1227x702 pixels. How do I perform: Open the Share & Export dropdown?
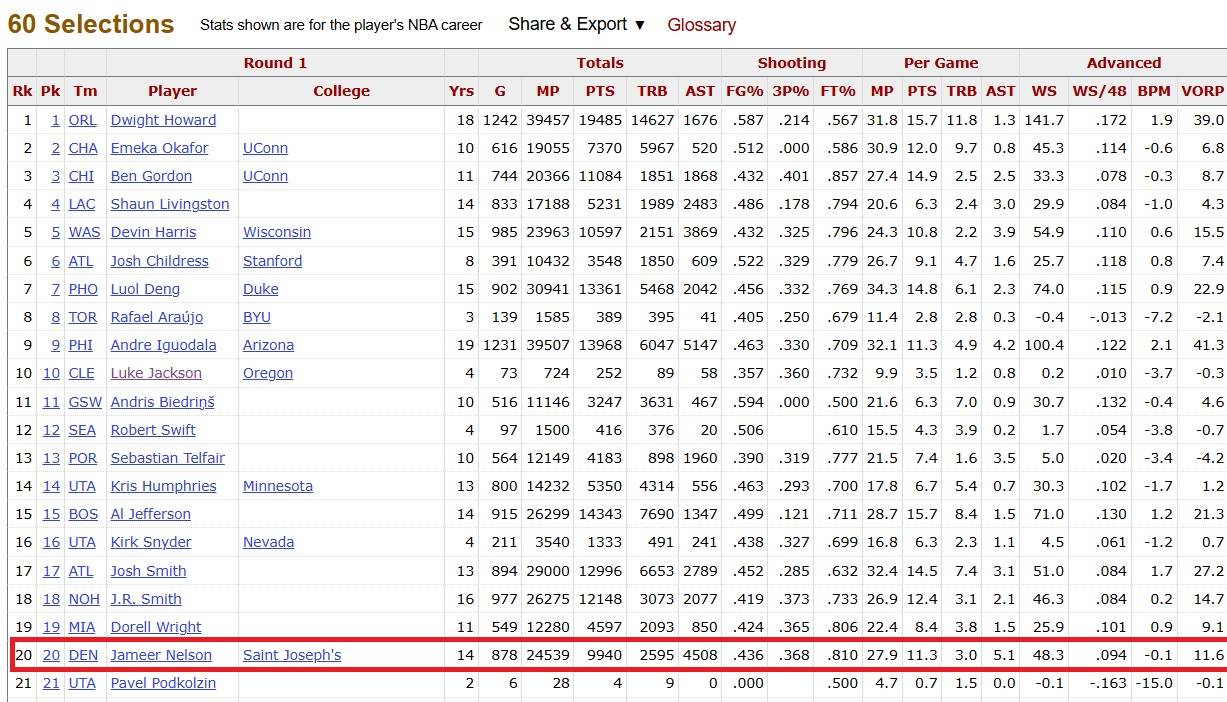(x=576, y=25)
